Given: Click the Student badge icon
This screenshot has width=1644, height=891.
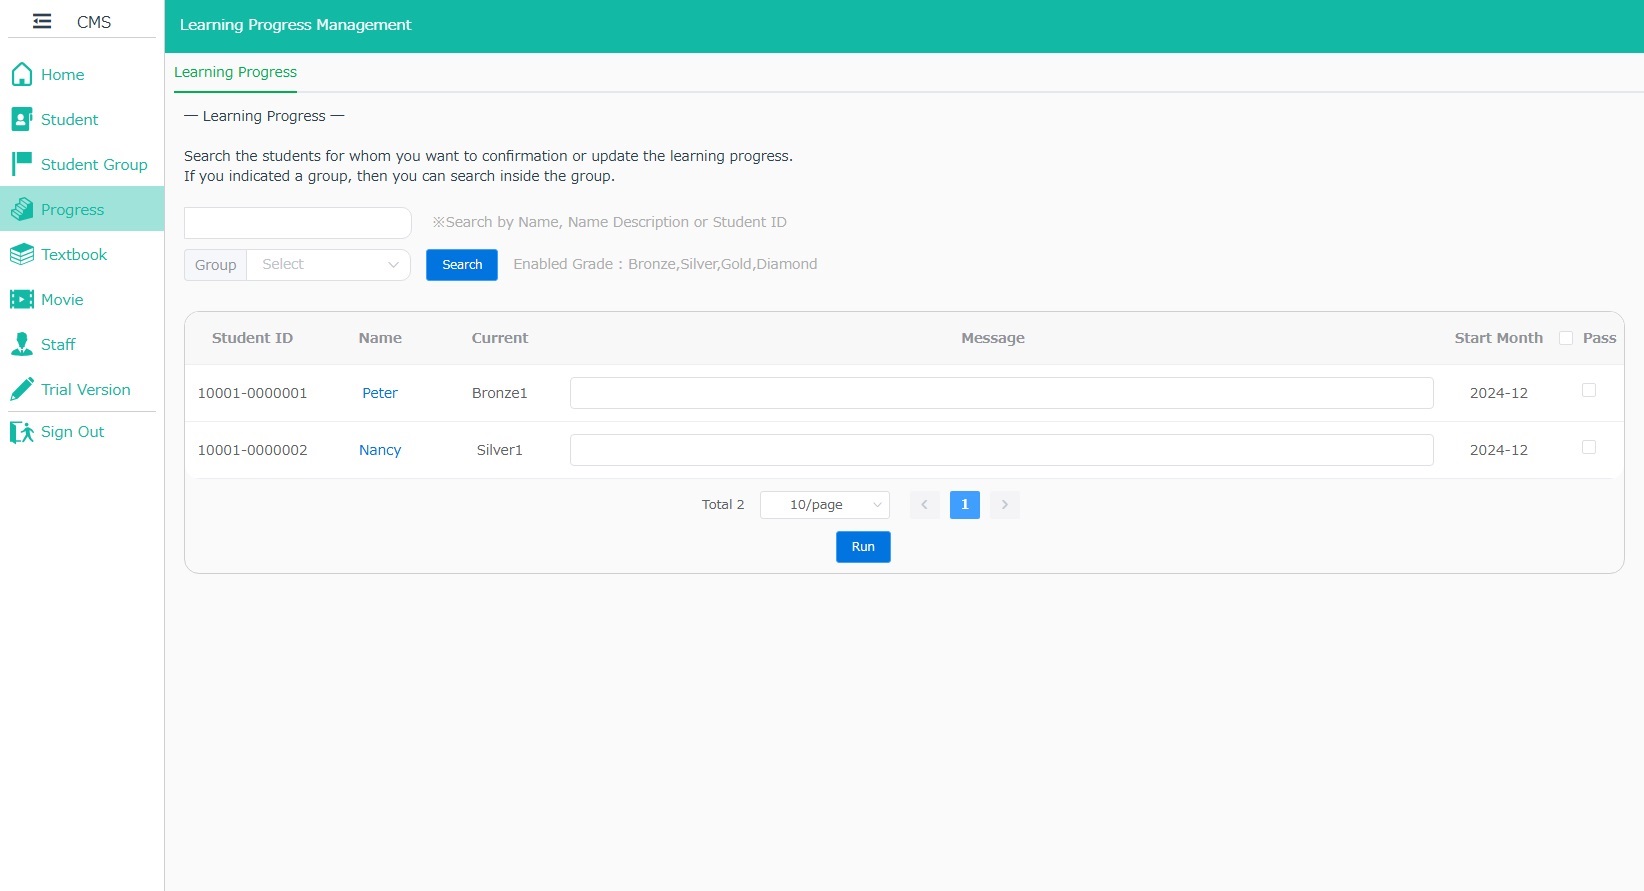Looking at the screenshot, I should [22, 119].
